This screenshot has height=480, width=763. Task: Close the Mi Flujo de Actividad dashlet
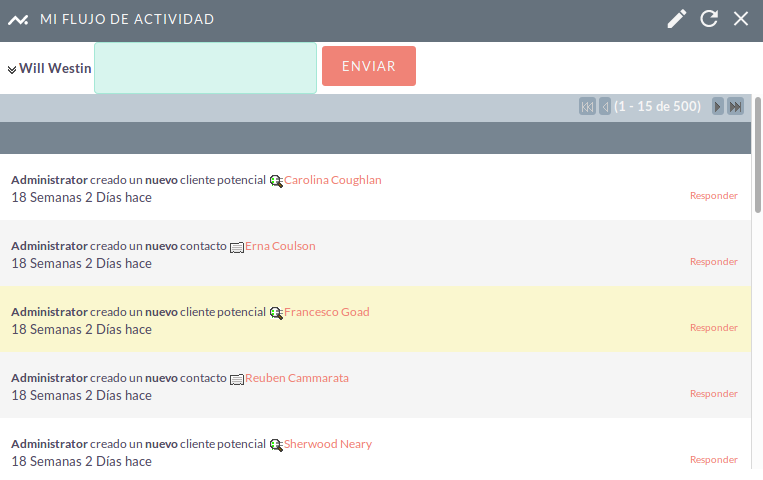pyautogui.click(x=741, y=19)
